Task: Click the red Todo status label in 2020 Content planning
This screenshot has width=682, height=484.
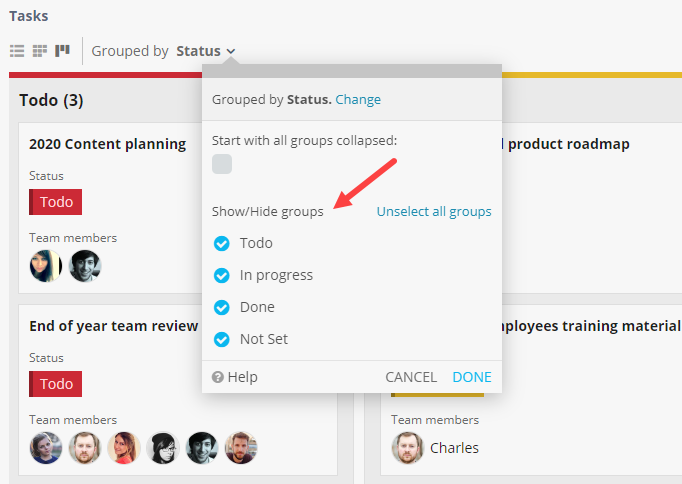Action: pos(56,202)
